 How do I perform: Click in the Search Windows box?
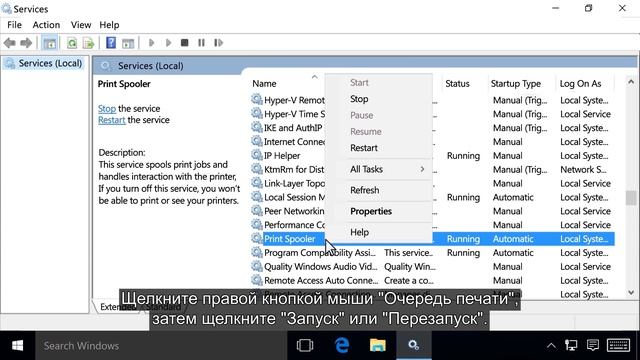pyautogui.click(x=161, y=346)
